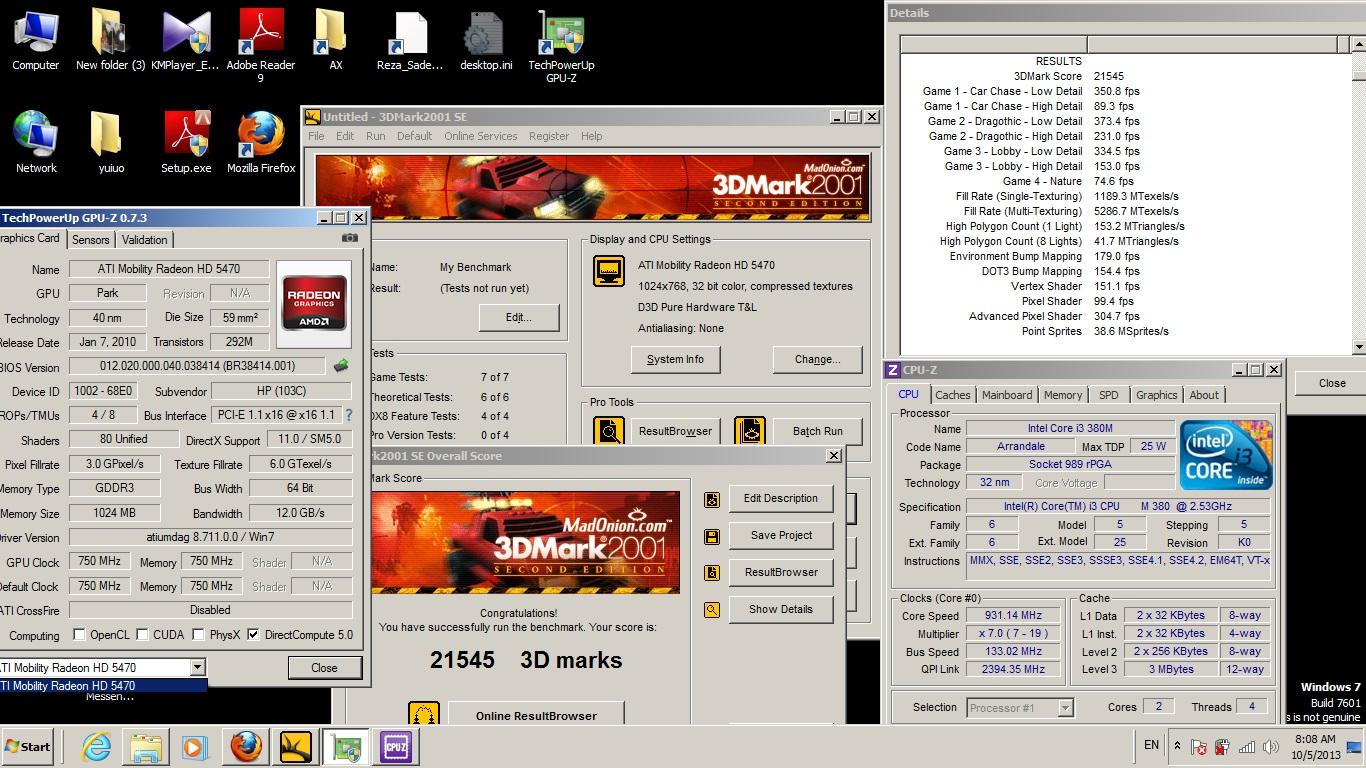Click the Close button in GPU-Z

point(324,668)
